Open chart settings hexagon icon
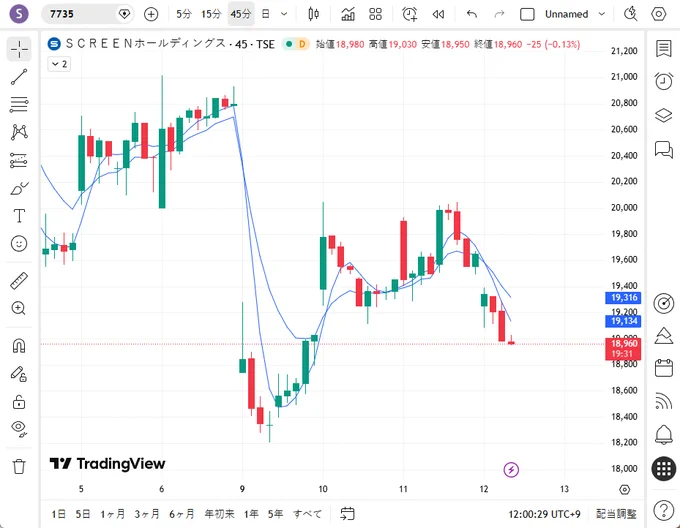This screenshot has height=528, width=680. coord(658,14)
